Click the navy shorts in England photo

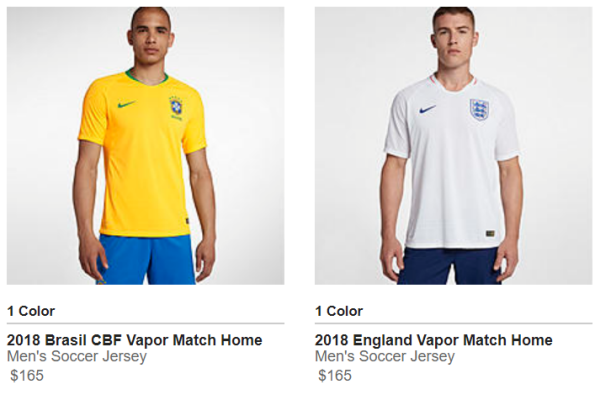(449, 266)
